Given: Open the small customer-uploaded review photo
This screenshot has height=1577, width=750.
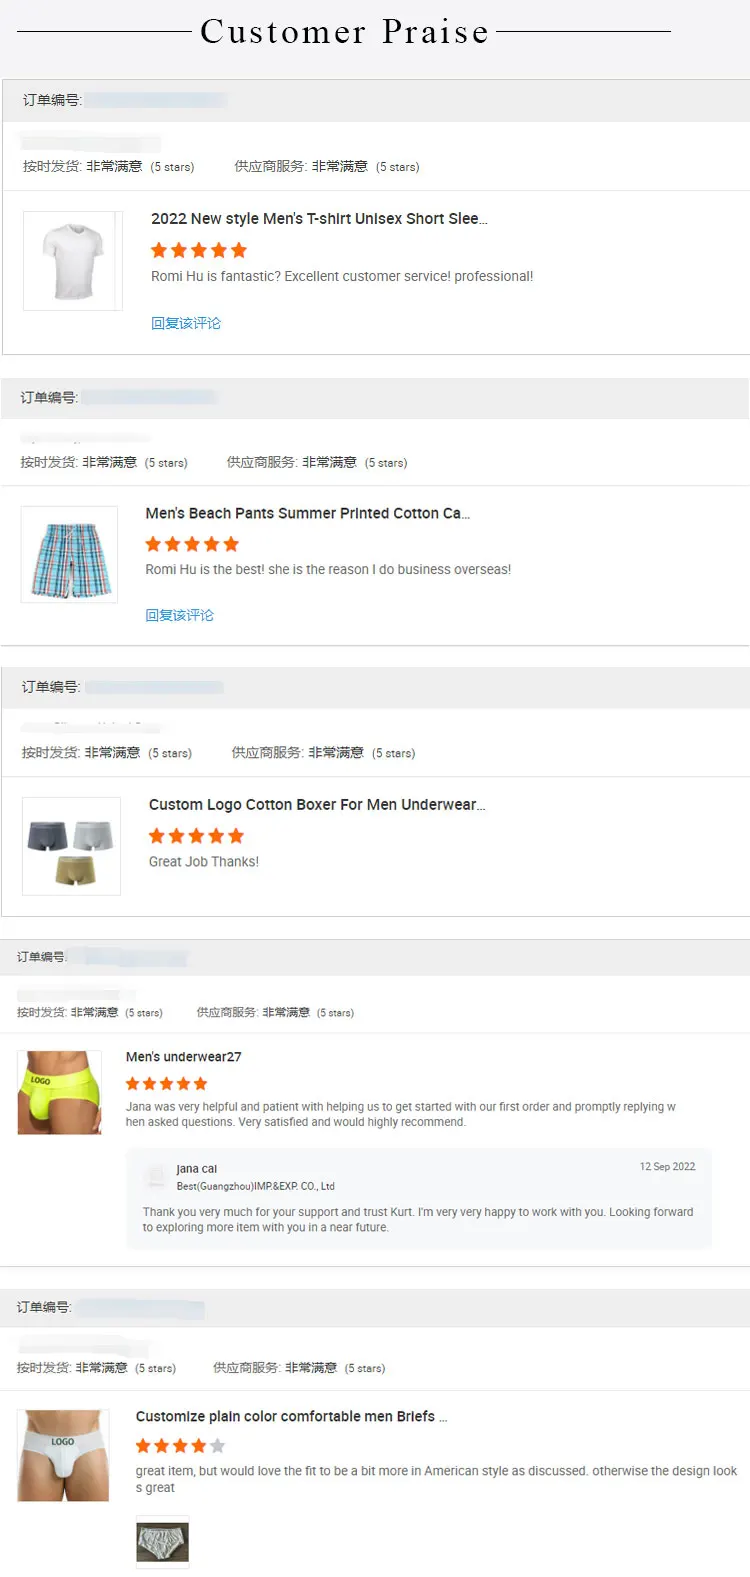Looking at the screenshot, I should pyautogui.click(x=162, y=1541).
